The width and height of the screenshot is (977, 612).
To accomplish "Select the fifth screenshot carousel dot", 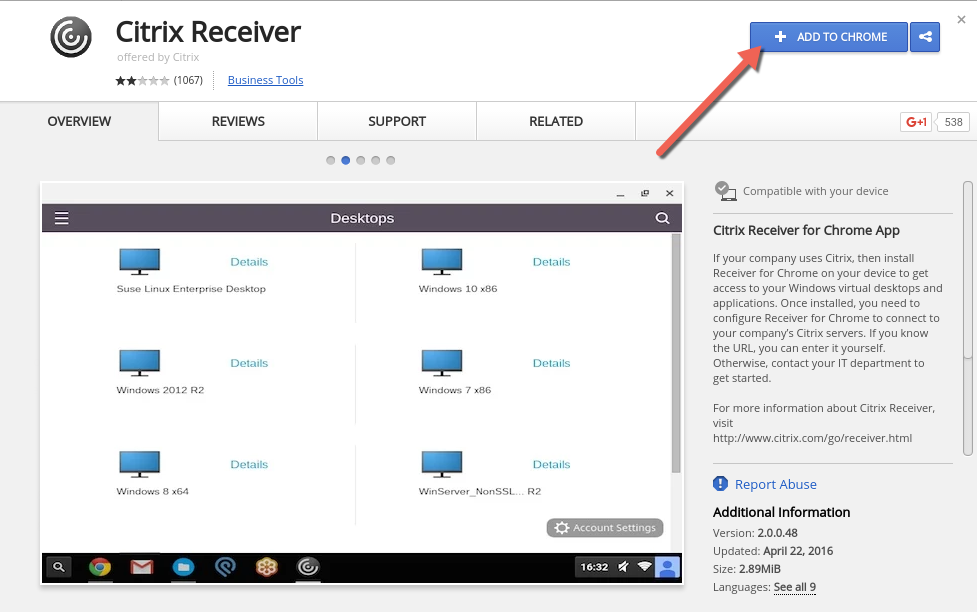I will [390, 160].
